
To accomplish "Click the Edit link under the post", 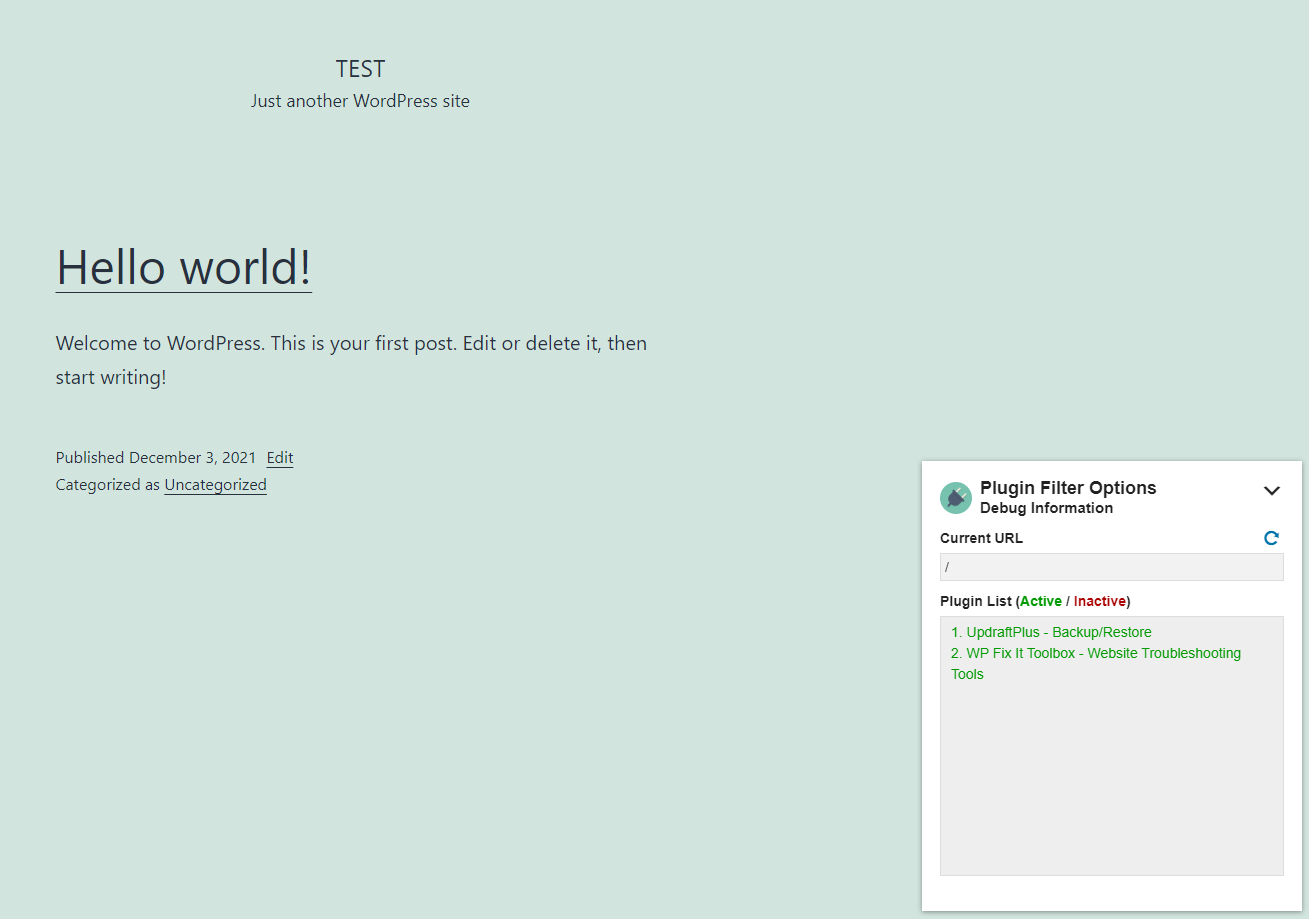I will pos(280,458).
